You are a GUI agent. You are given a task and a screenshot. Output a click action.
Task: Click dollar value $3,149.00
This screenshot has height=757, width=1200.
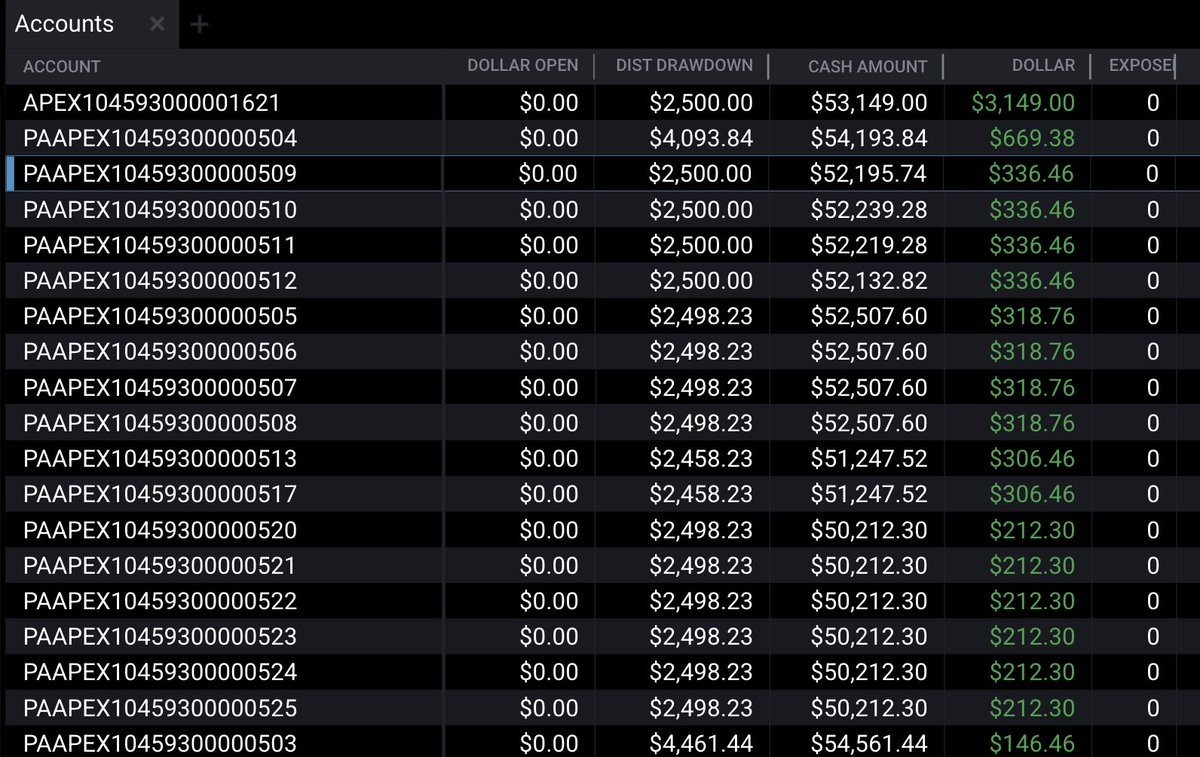(x=1023, y=103)
